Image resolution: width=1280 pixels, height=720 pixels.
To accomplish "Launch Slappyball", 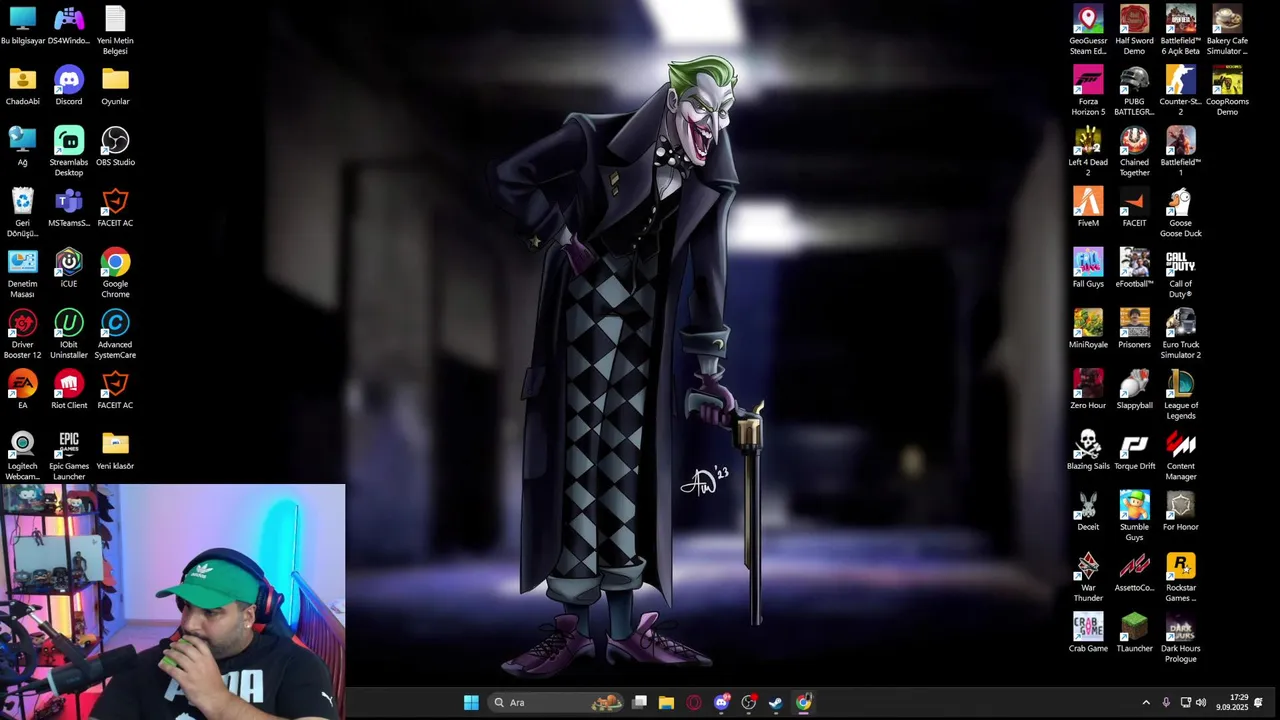I will 1134,390.
